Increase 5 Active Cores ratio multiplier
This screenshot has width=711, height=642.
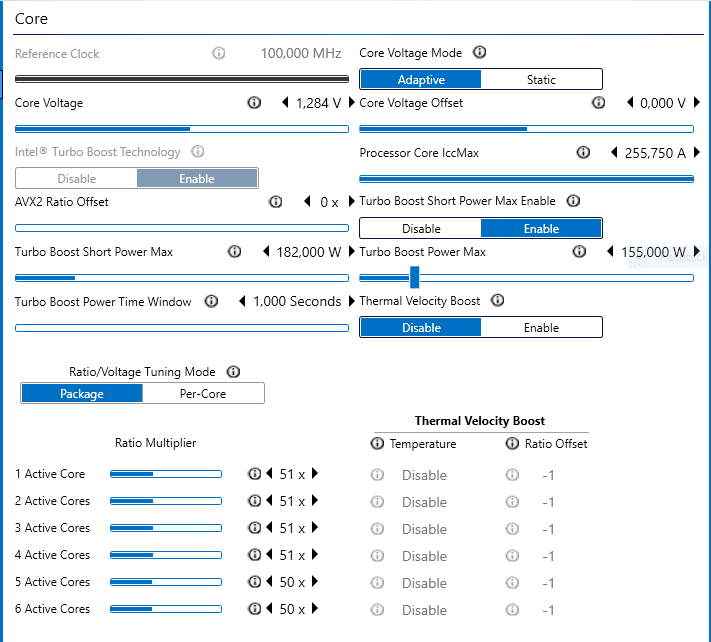pos(315,582)
